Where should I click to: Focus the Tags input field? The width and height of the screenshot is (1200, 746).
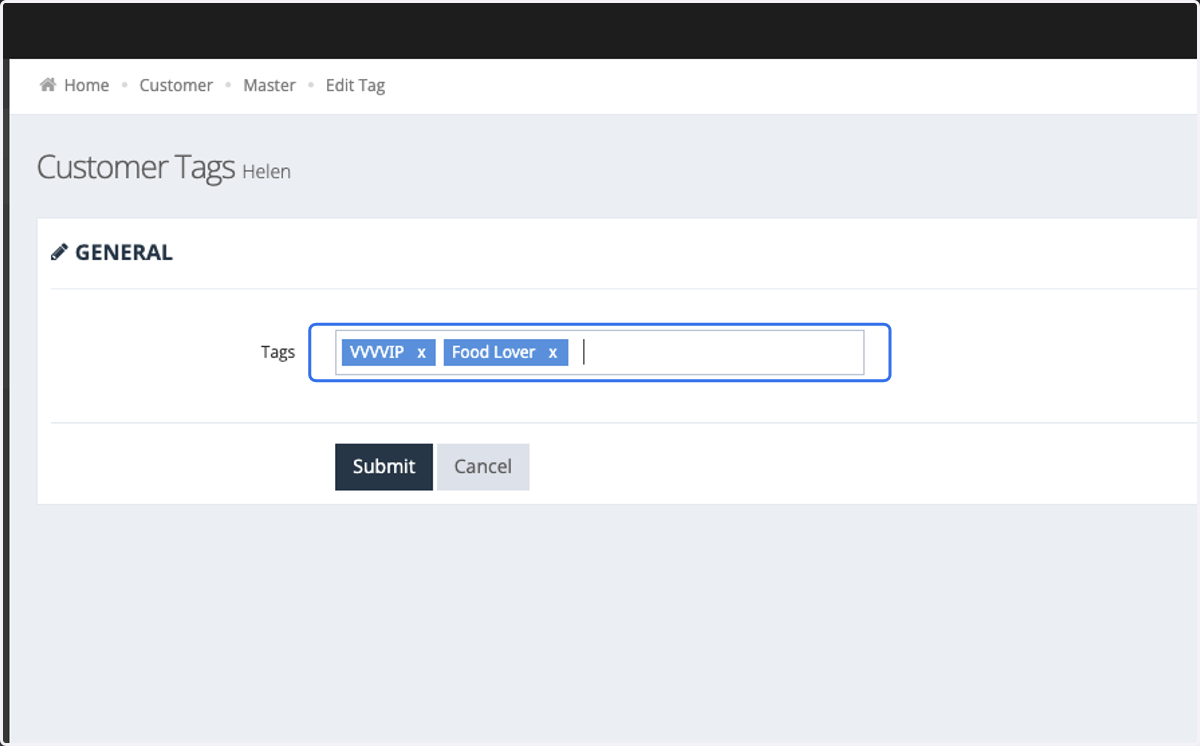(x=599, y=352)
